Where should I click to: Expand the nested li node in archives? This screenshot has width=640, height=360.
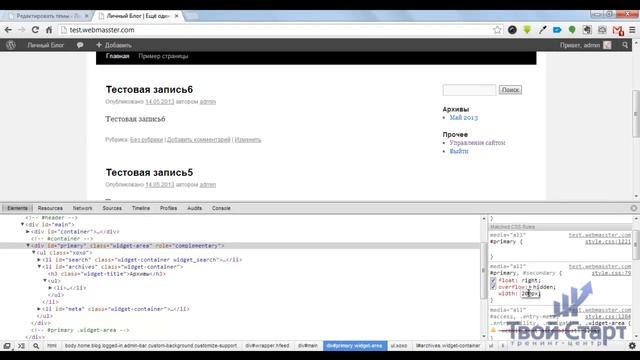coord(51,288)
